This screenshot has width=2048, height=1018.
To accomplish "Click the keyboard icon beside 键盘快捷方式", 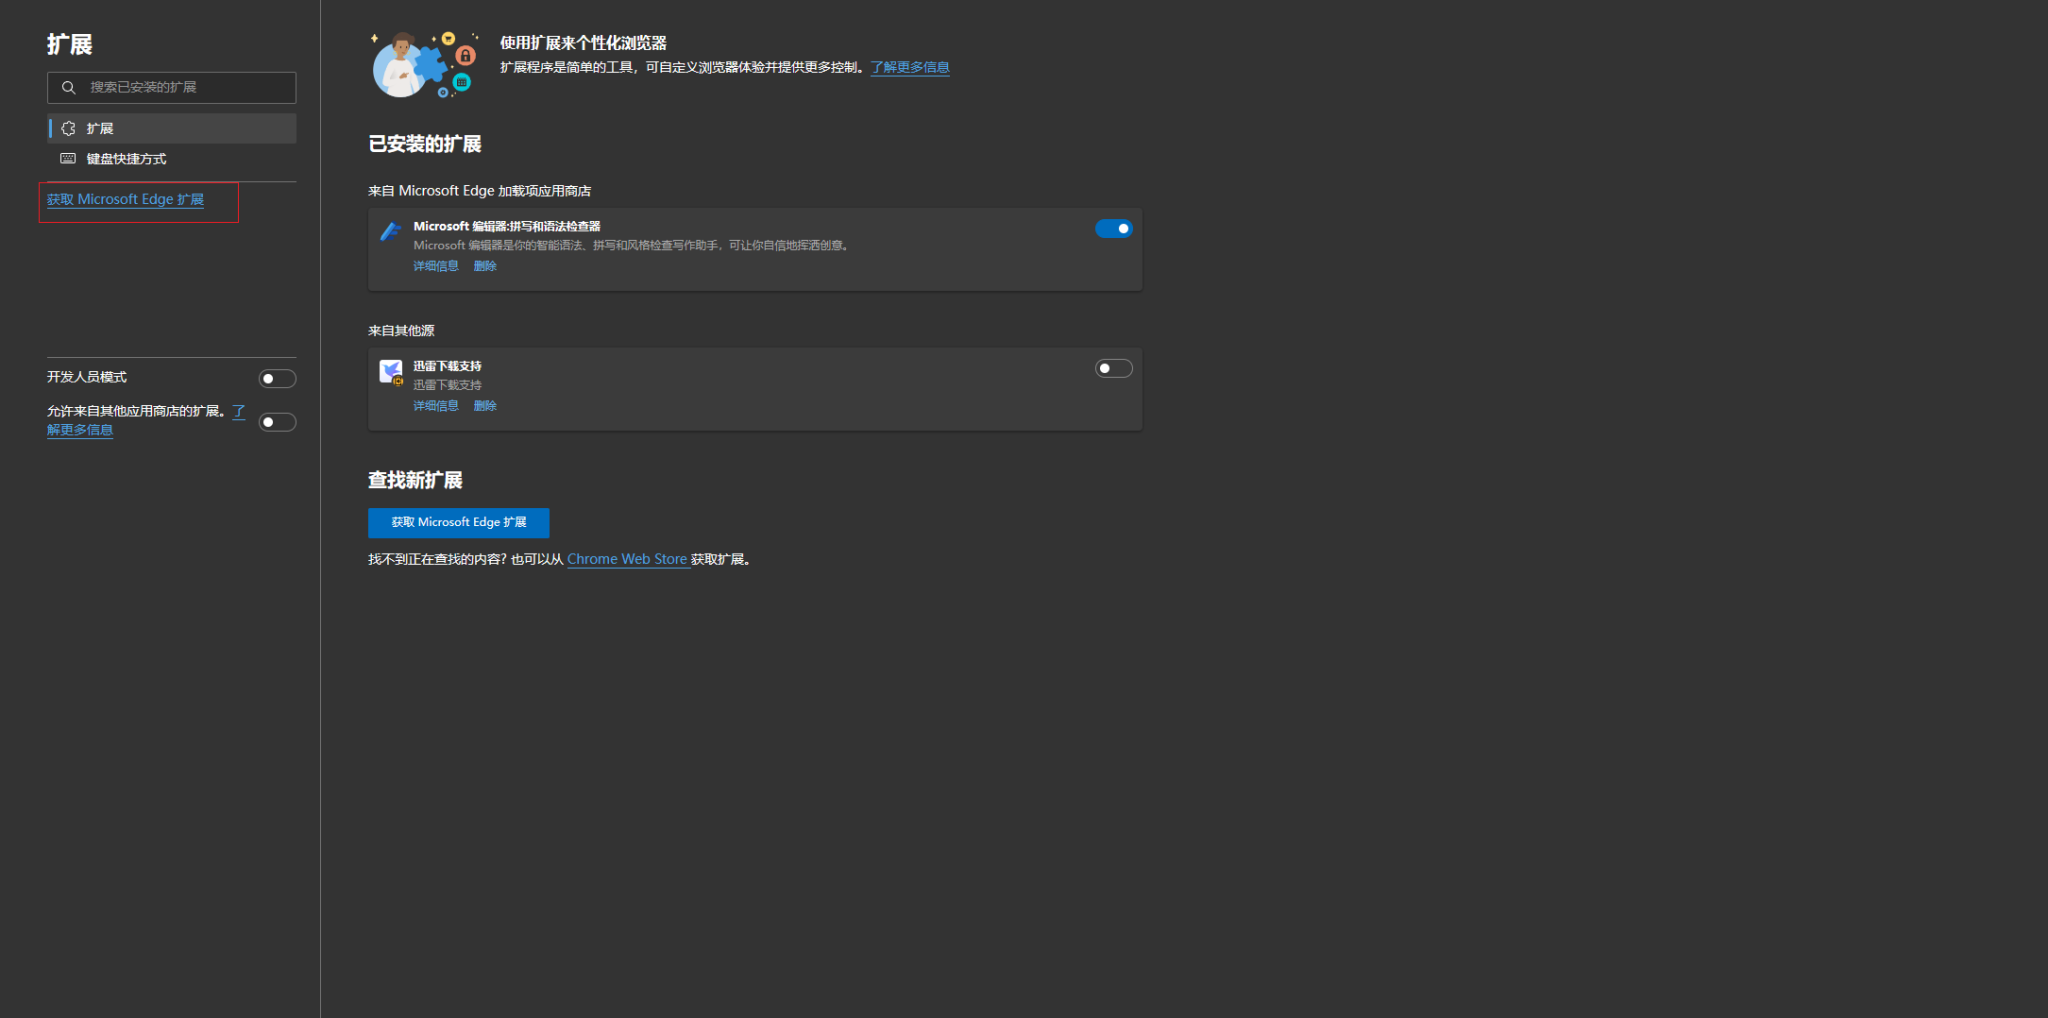I will (x=68, y=159).
